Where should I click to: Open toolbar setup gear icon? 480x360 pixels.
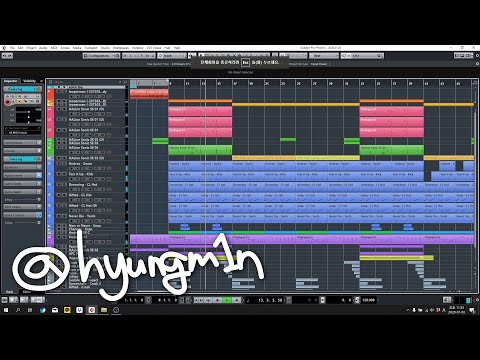pyautogui.click(x=477, y=56)
